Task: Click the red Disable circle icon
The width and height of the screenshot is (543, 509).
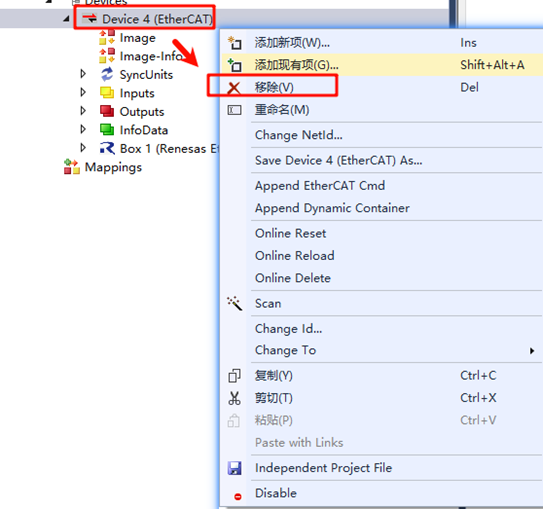Action: coord(238,497)
